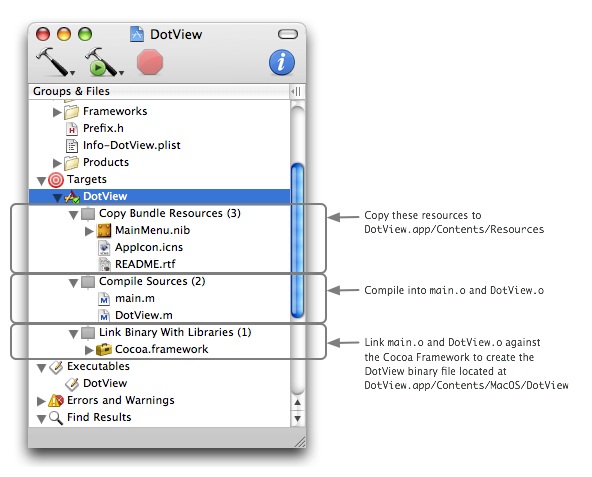Select Info-DotView.plist file name
The height and width of the screenshot is (477, 592).
[x=132, y=145]
